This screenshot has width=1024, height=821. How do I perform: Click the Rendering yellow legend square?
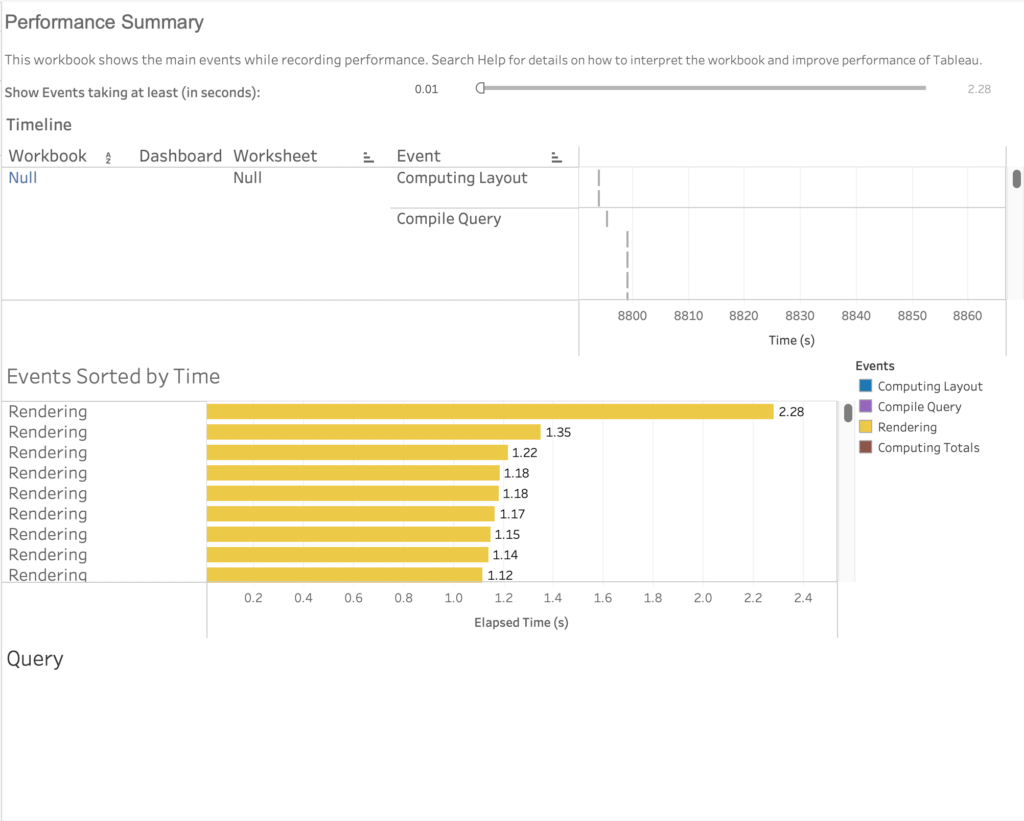point(865,427)
